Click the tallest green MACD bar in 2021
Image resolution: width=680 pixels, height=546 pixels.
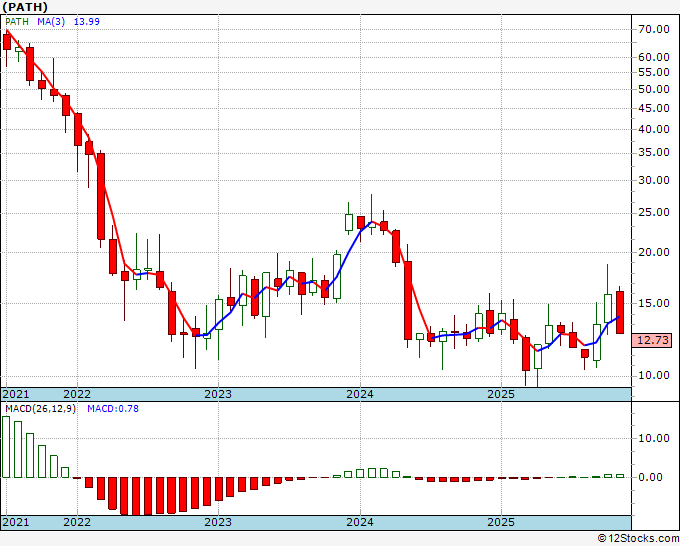pyautogui.click(x=6, y=447)
